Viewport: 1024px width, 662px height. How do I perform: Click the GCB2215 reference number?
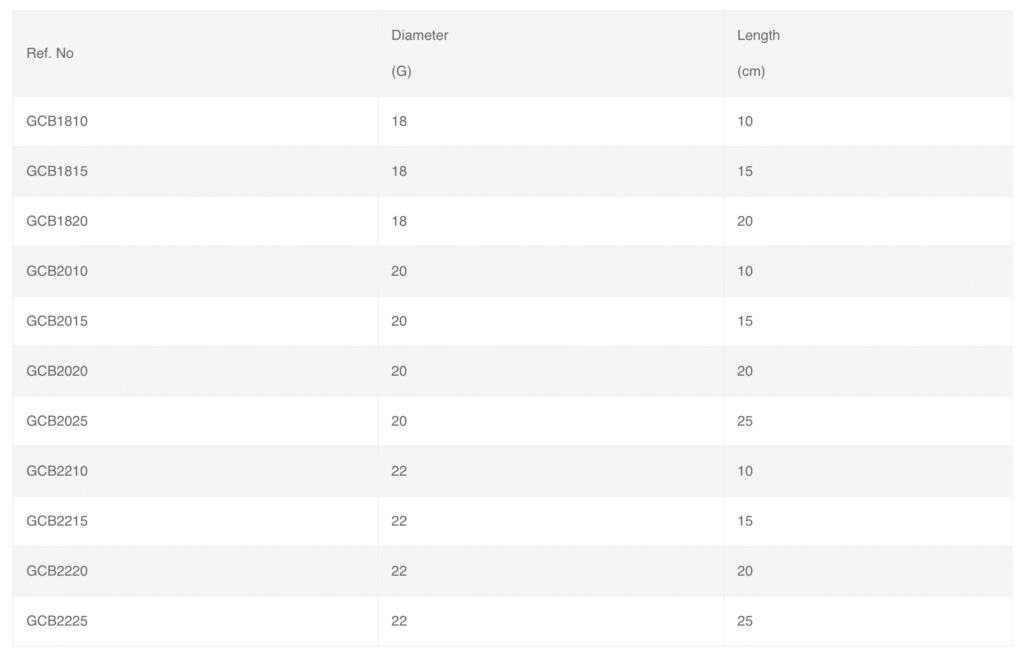pos(57,521)
